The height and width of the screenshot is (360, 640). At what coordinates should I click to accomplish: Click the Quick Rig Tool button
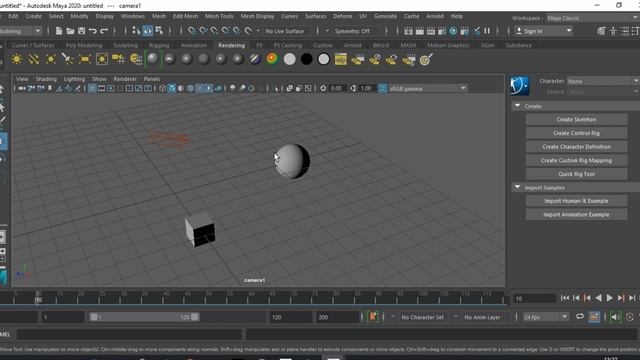click(576, 174)
